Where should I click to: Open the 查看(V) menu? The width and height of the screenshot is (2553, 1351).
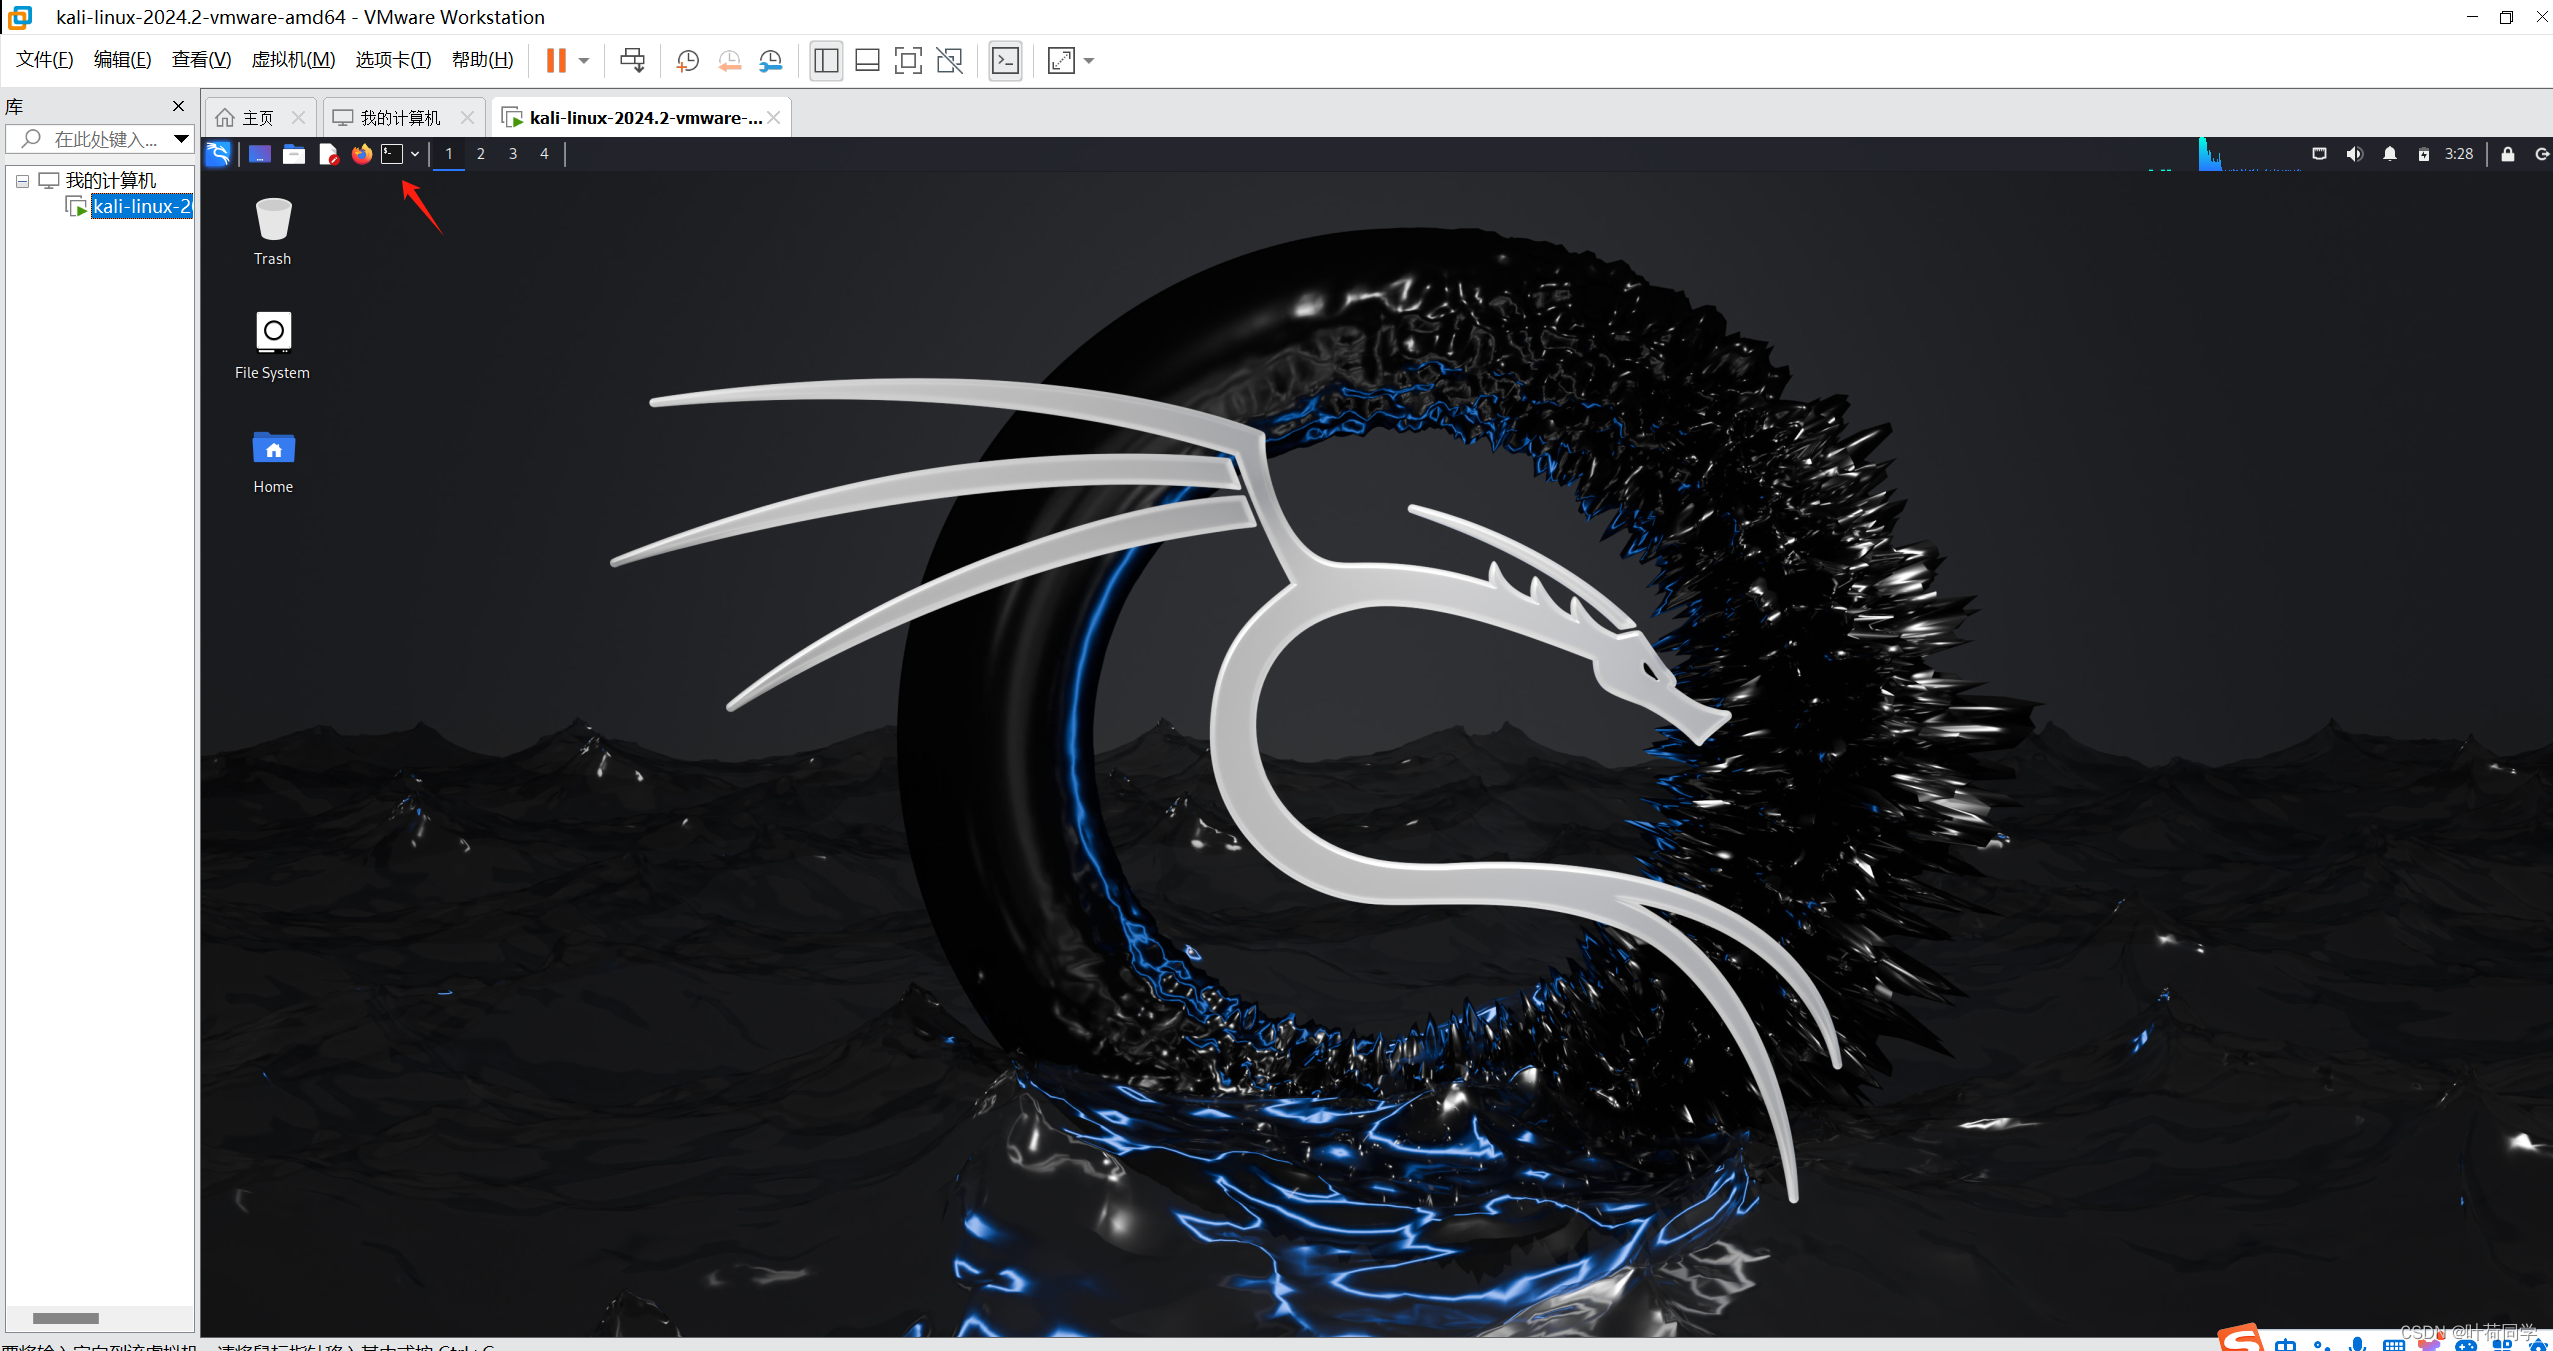[201, 60]
